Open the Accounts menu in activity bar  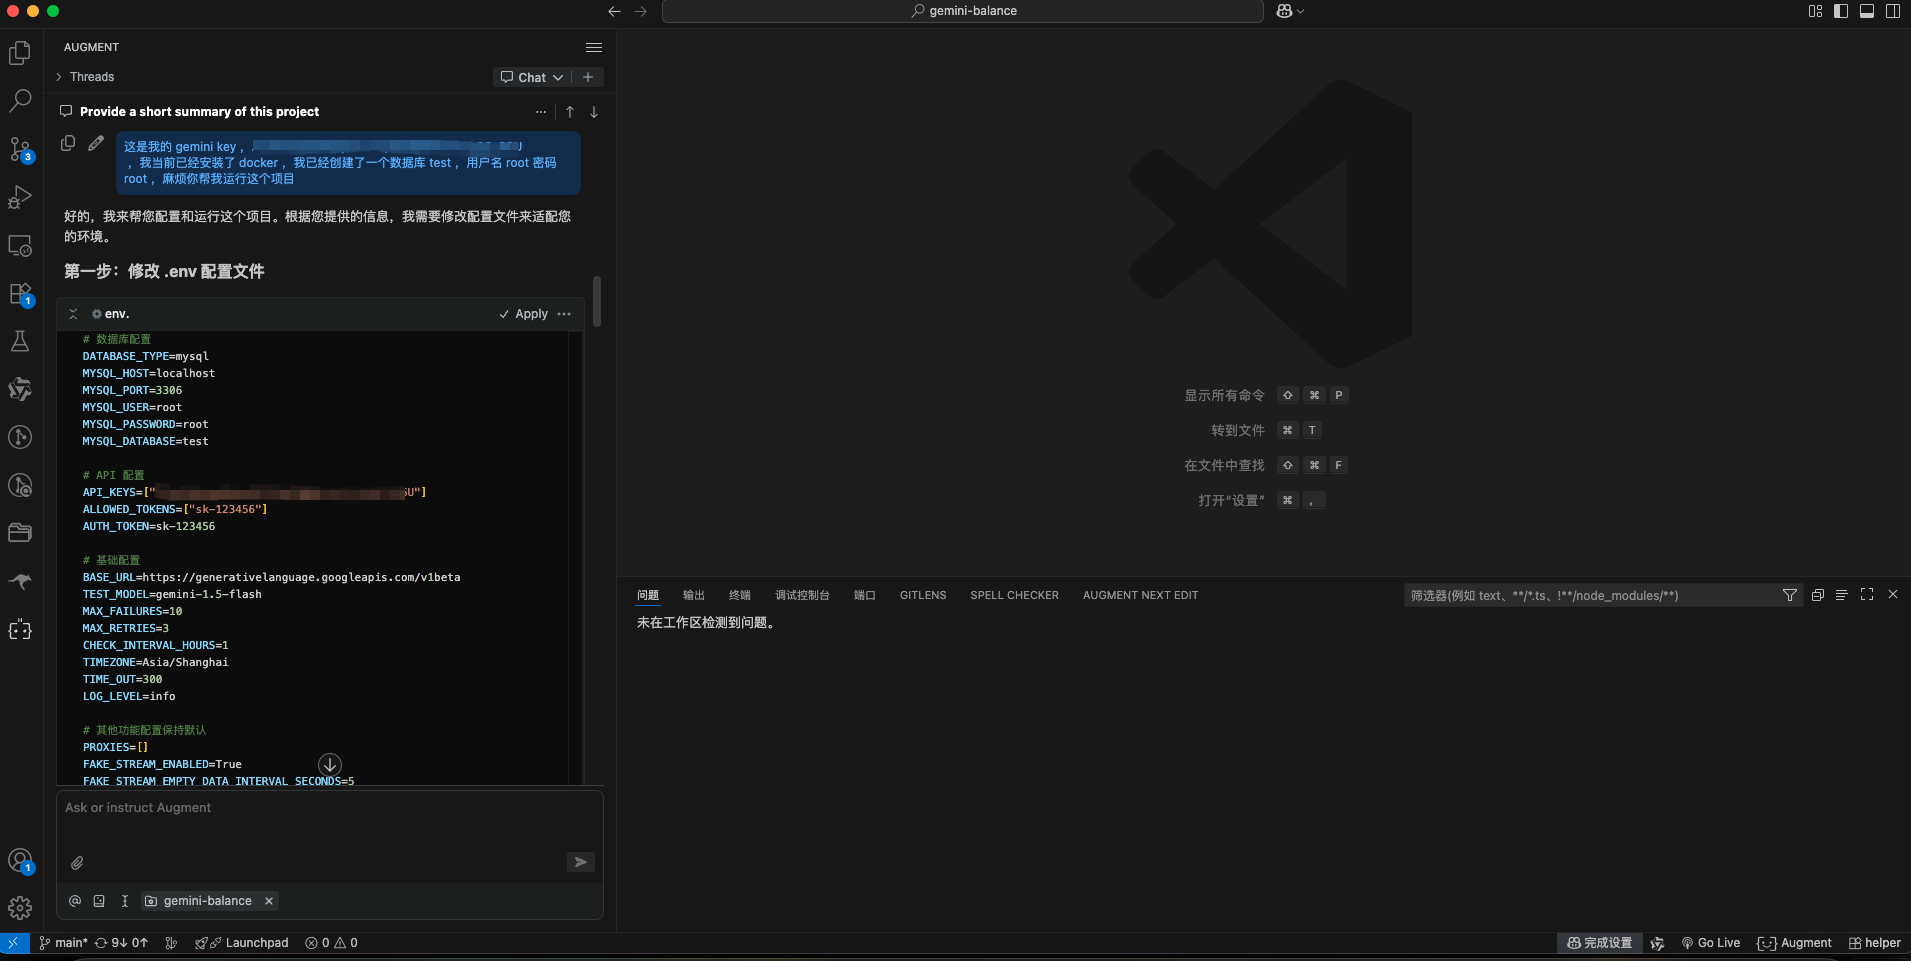(20, 861)
